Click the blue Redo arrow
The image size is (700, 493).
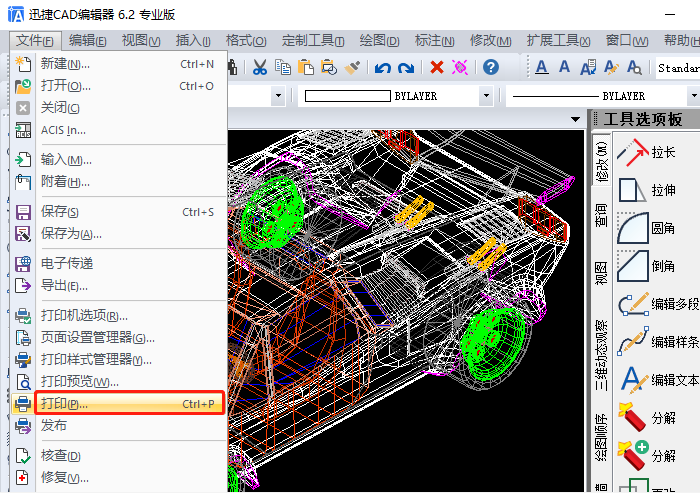(x=406, y=68)
